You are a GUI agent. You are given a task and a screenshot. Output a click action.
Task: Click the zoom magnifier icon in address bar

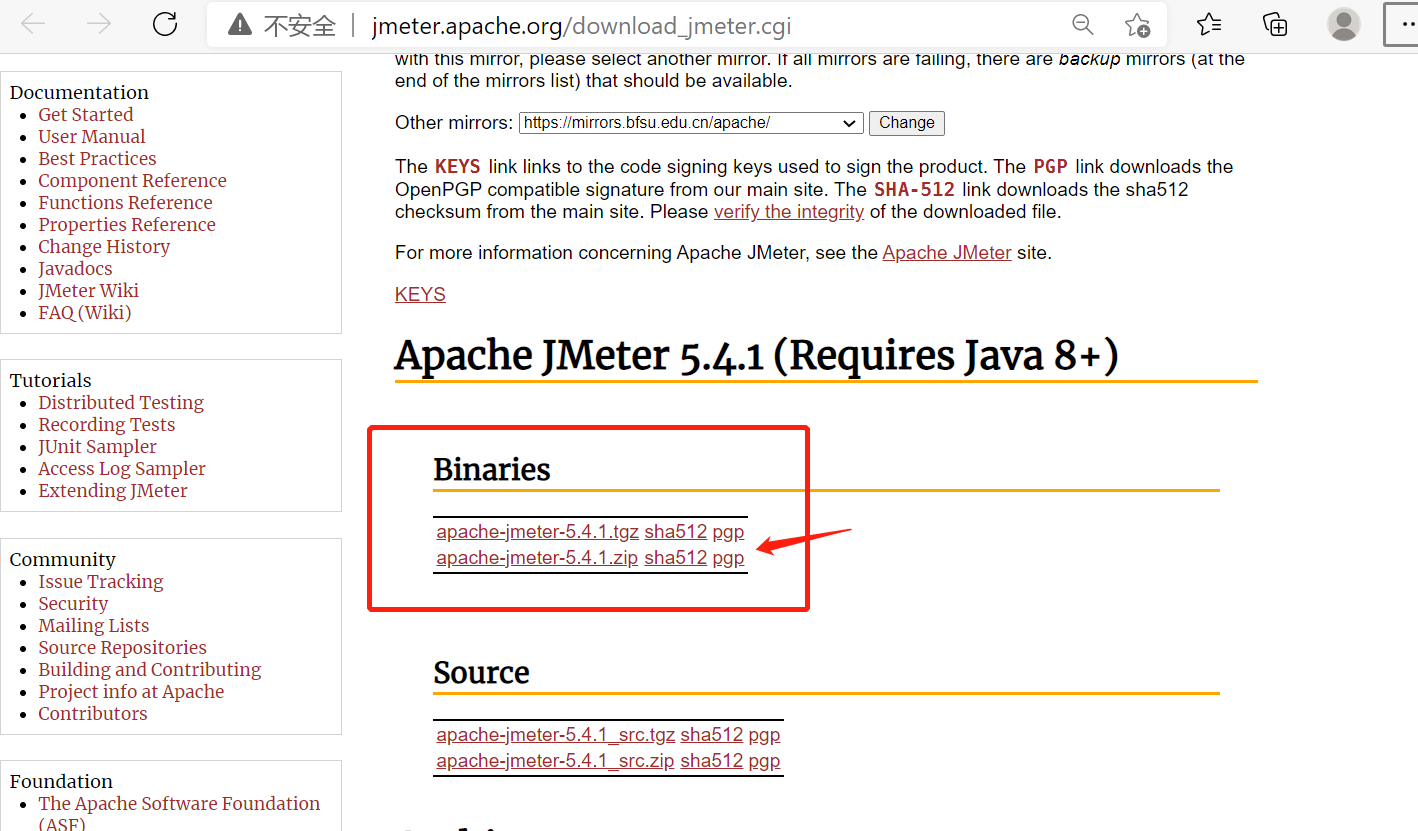(1082, 25)
